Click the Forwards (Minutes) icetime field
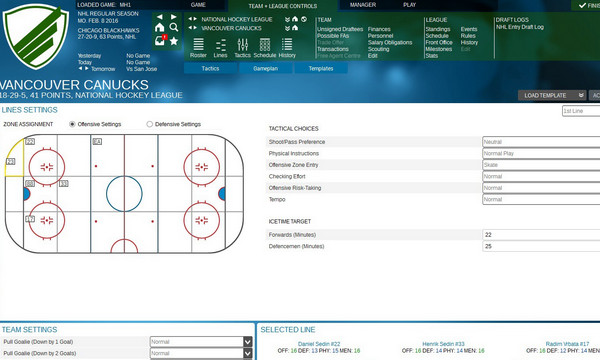This screenshot has width=600, height=360. coord(541,235)
